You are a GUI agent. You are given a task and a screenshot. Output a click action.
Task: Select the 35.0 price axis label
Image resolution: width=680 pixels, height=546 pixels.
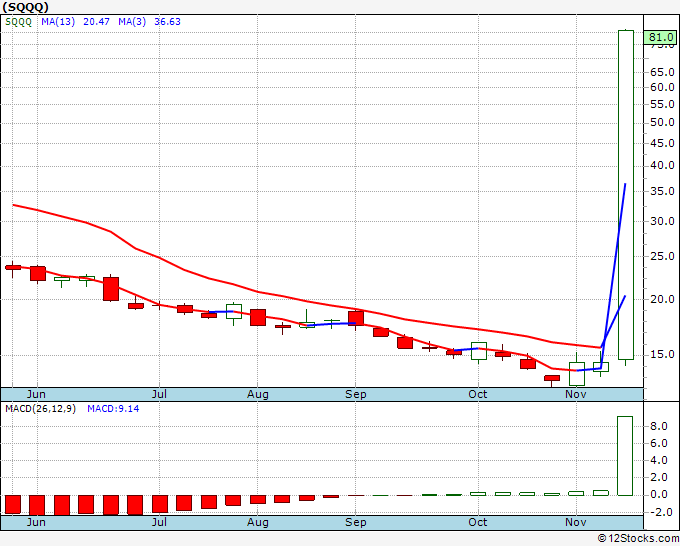coord(662,191)
